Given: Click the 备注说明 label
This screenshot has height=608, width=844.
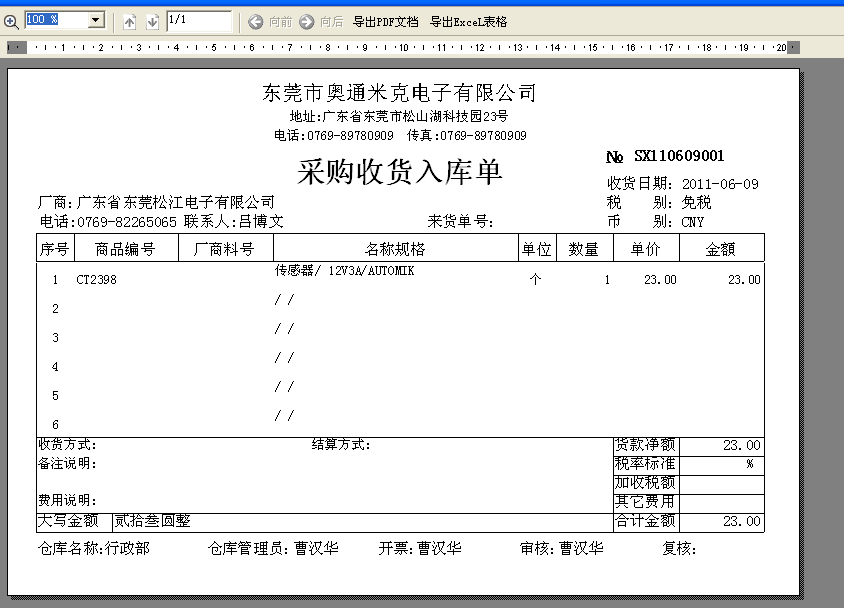Looking at the screenshot, I should tap(67, 463).
